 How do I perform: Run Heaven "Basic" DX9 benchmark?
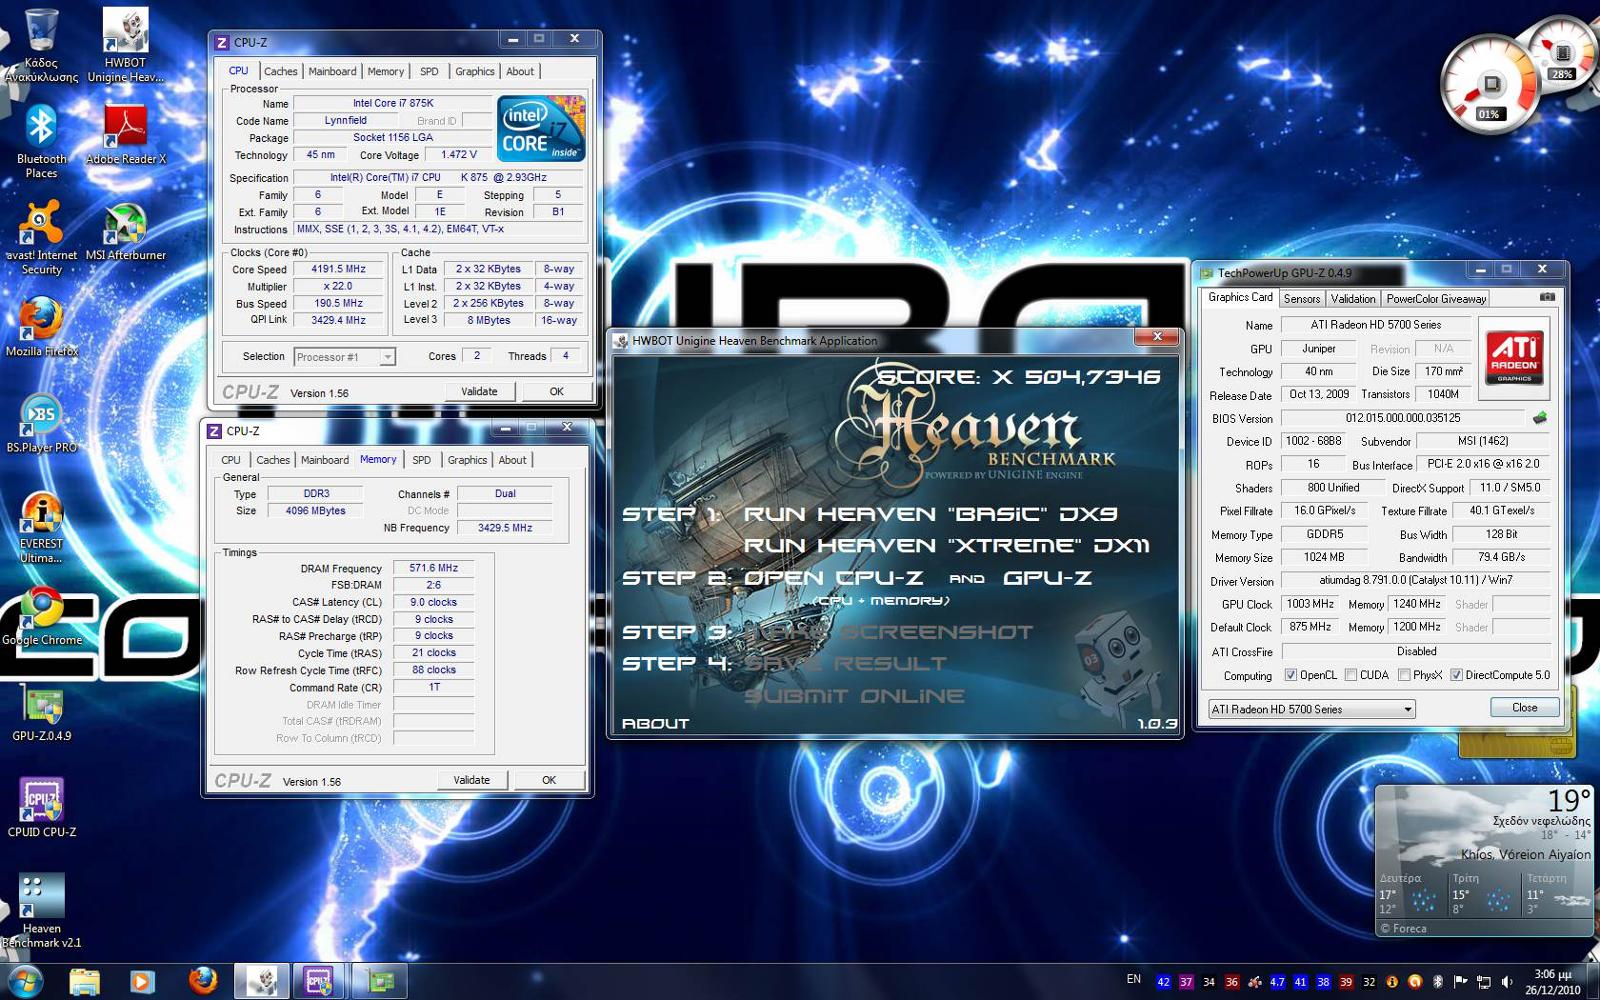[x=931, y=514]
